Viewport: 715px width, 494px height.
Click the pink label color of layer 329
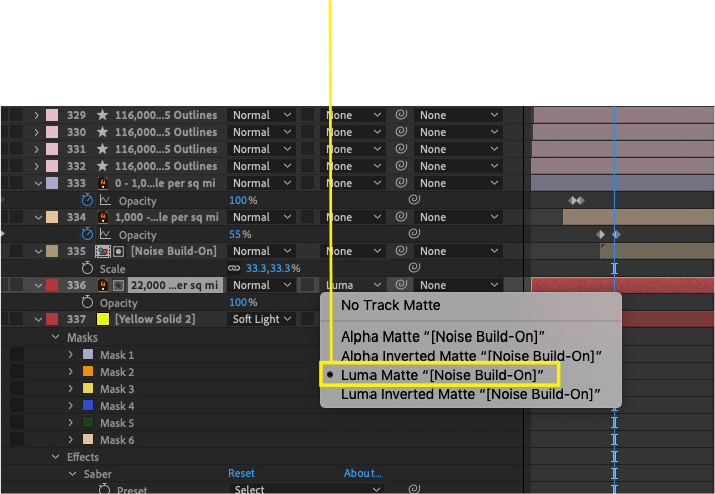click(52, 115)
